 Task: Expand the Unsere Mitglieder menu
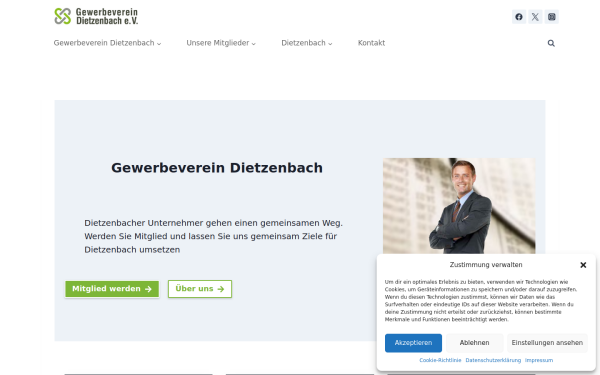click(221, 43)
